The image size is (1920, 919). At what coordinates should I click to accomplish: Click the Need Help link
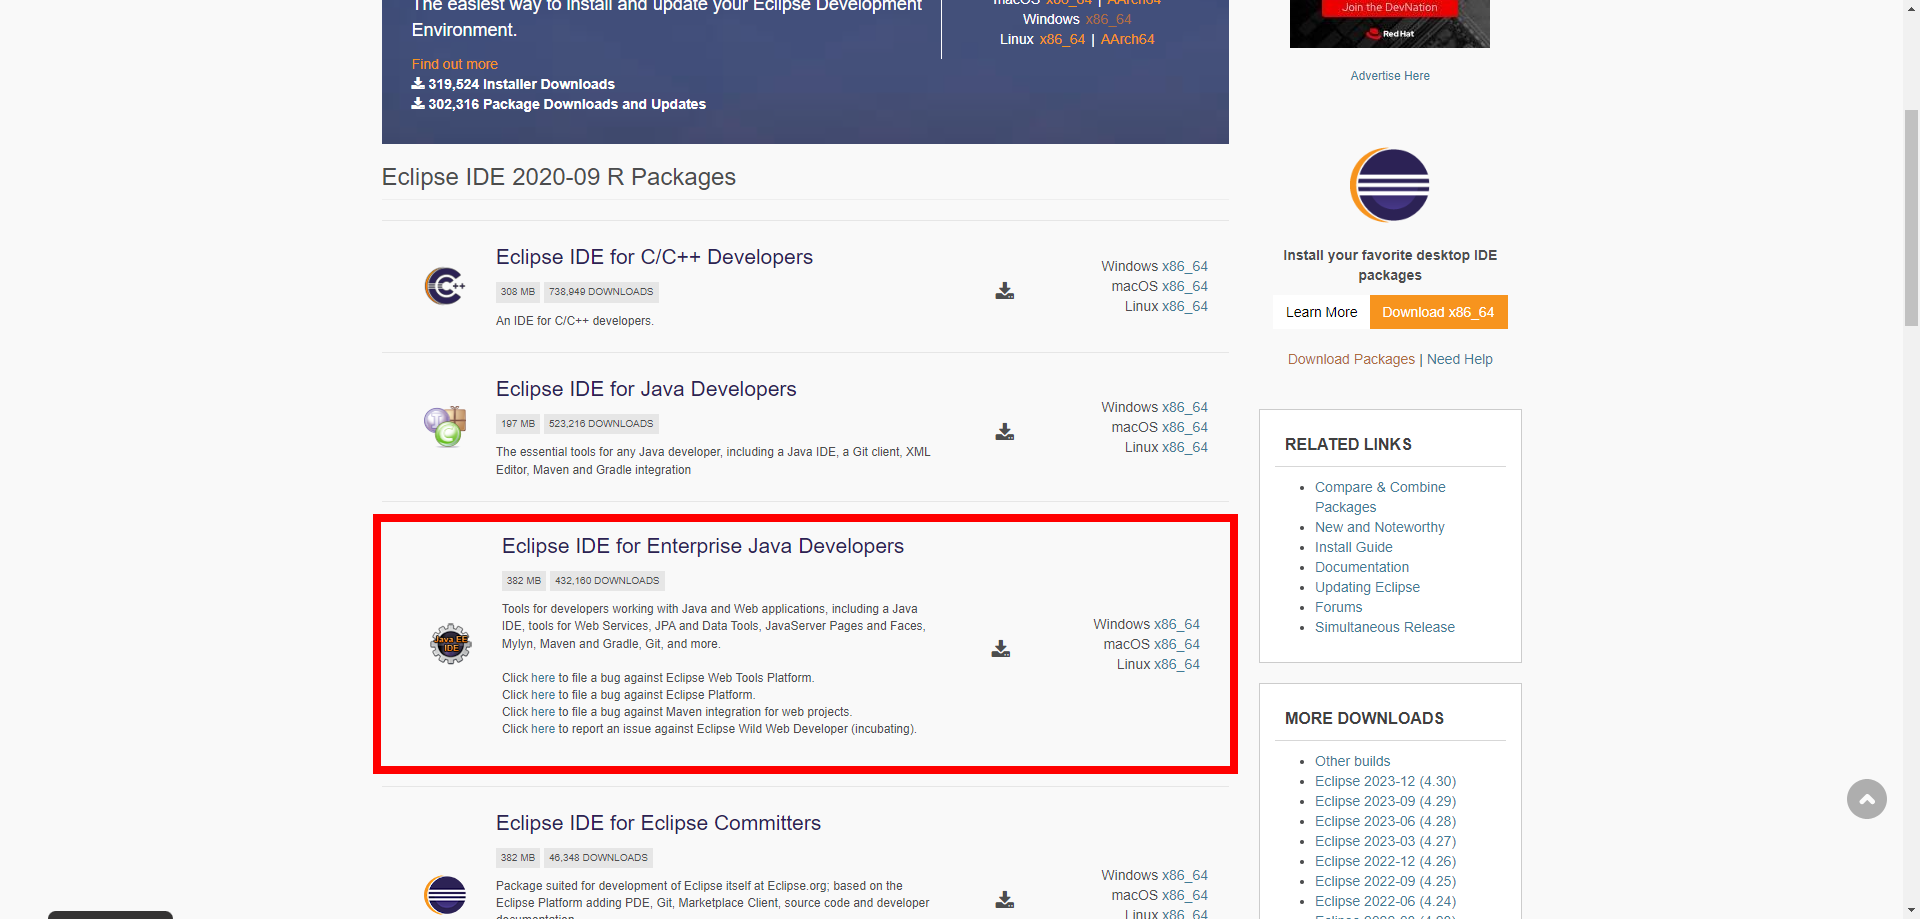point(1459,359)
